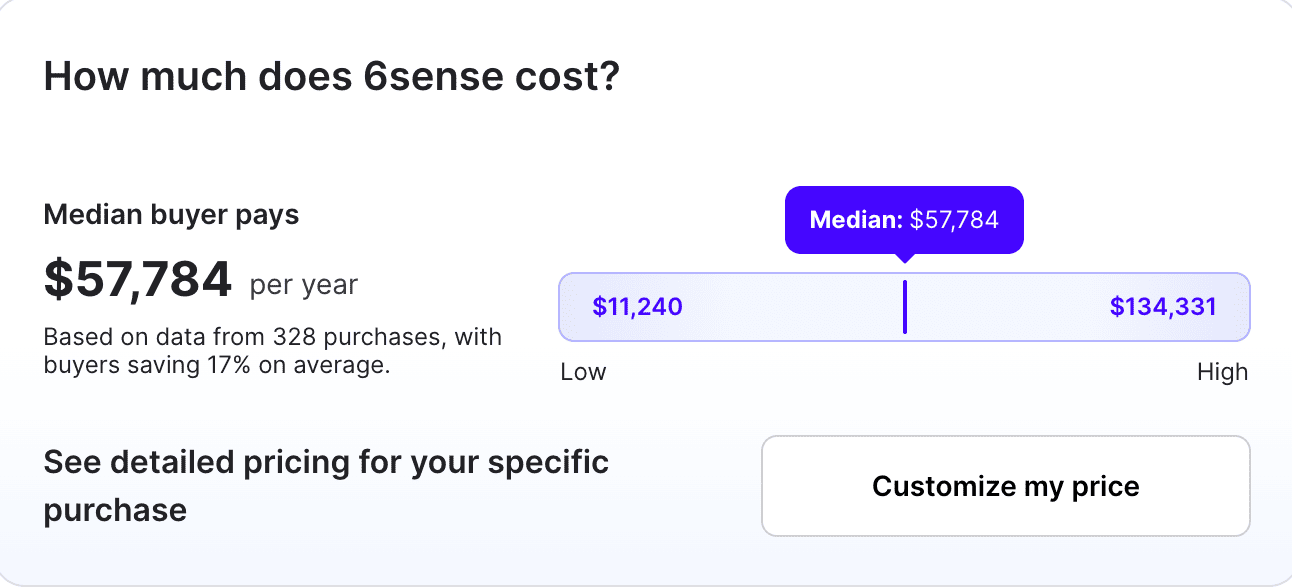Screen dimensions: 1292x588
Task: Click the median marker line on price range
Action: point(904,307)
